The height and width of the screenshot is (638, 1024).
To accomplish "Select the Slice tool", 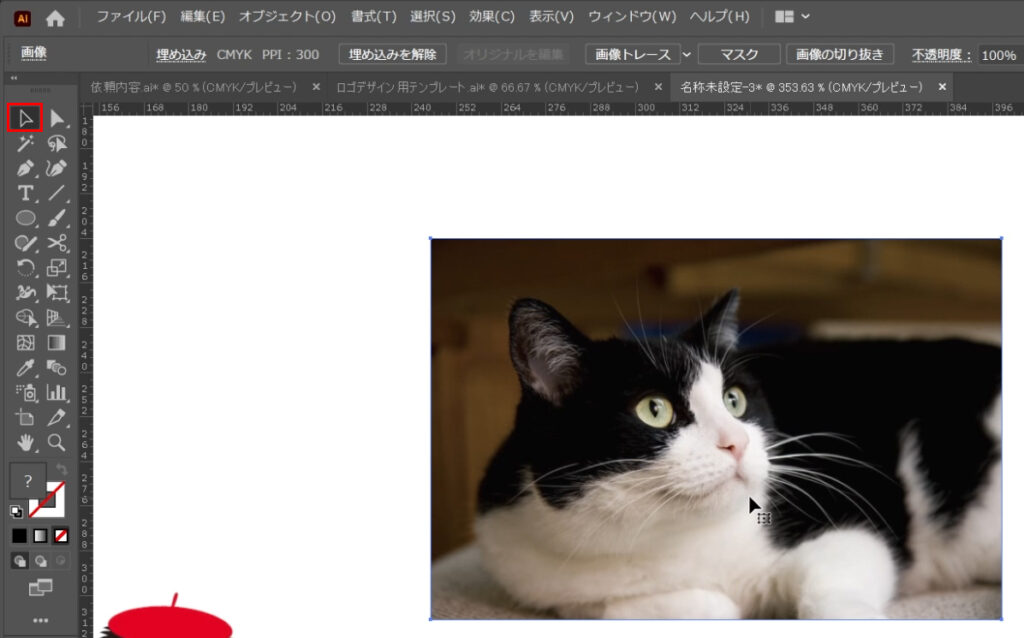I will pos(57,417).
